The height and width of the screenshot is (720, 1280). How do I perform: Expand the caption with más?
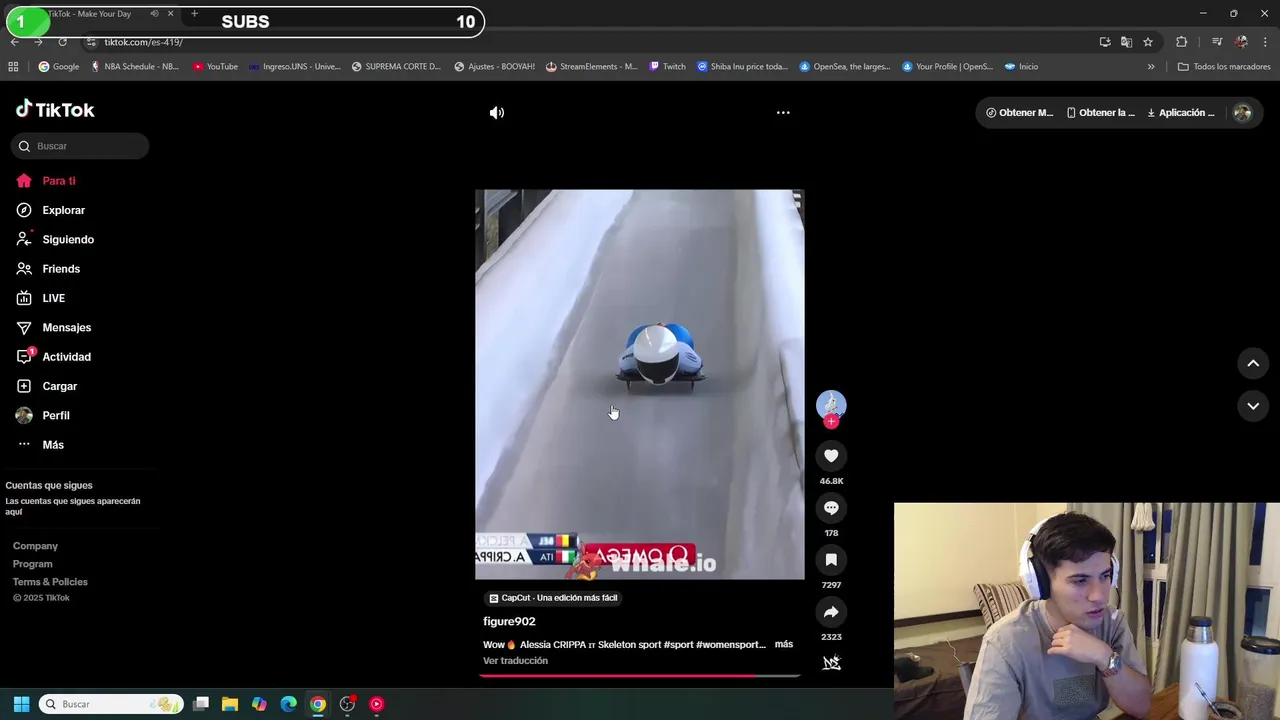[784, 644]
